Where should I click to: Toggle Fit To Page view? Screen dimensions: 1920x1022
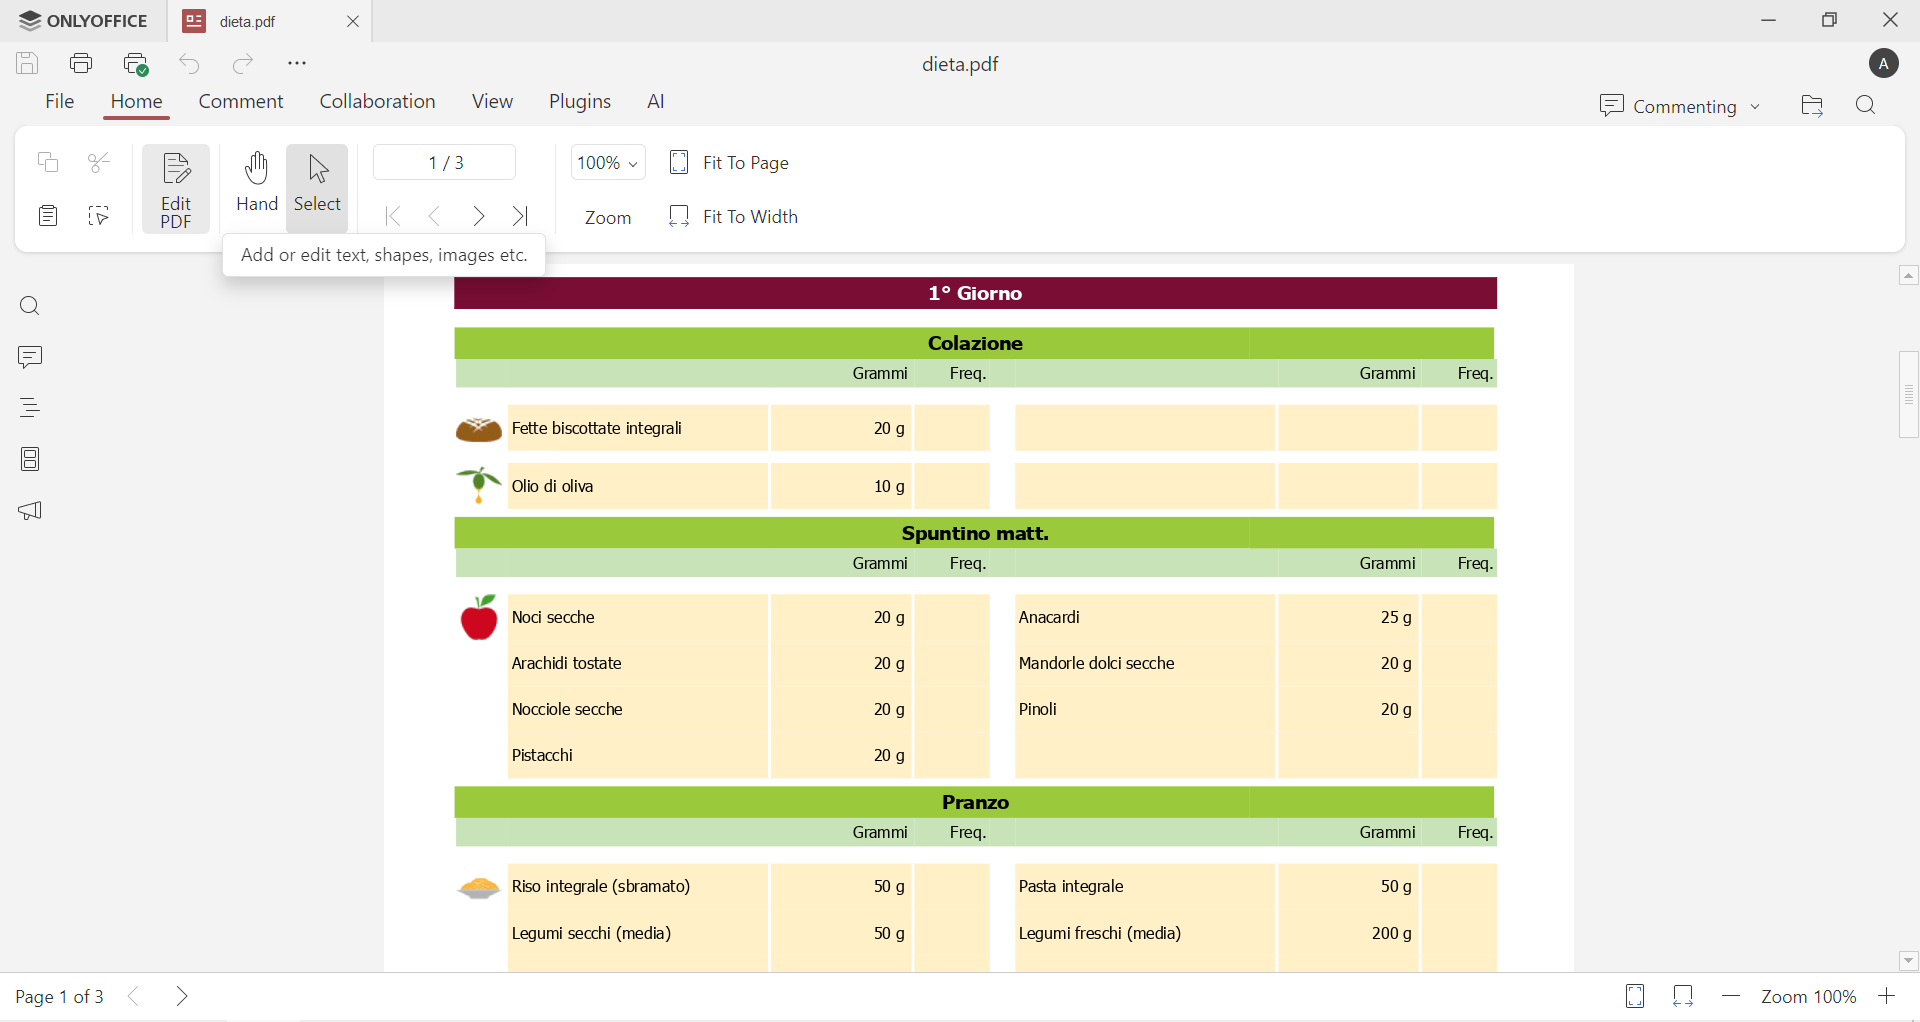(x=730, y=163)
